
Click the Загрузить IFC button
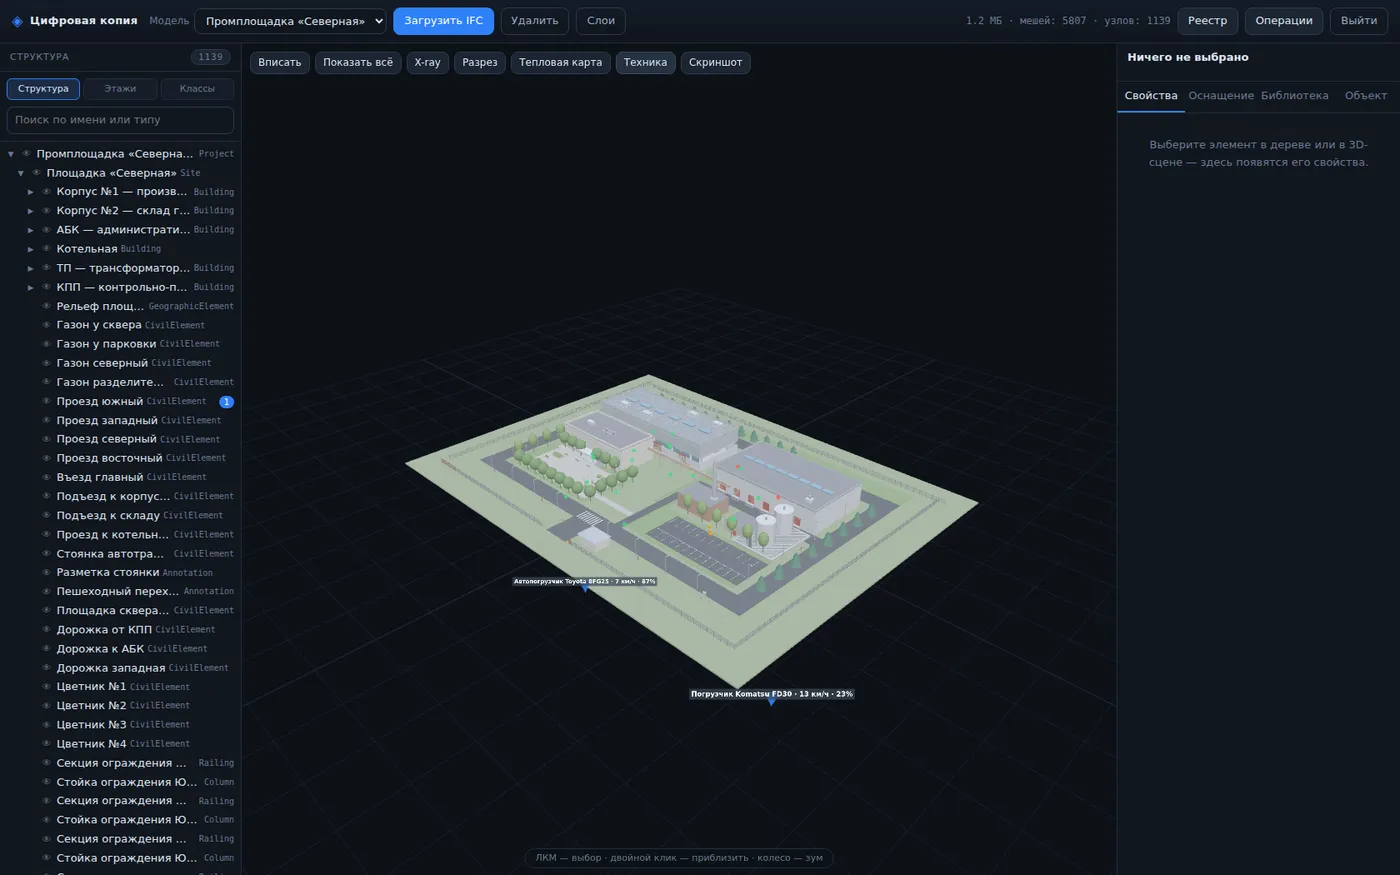coord(443,21)
